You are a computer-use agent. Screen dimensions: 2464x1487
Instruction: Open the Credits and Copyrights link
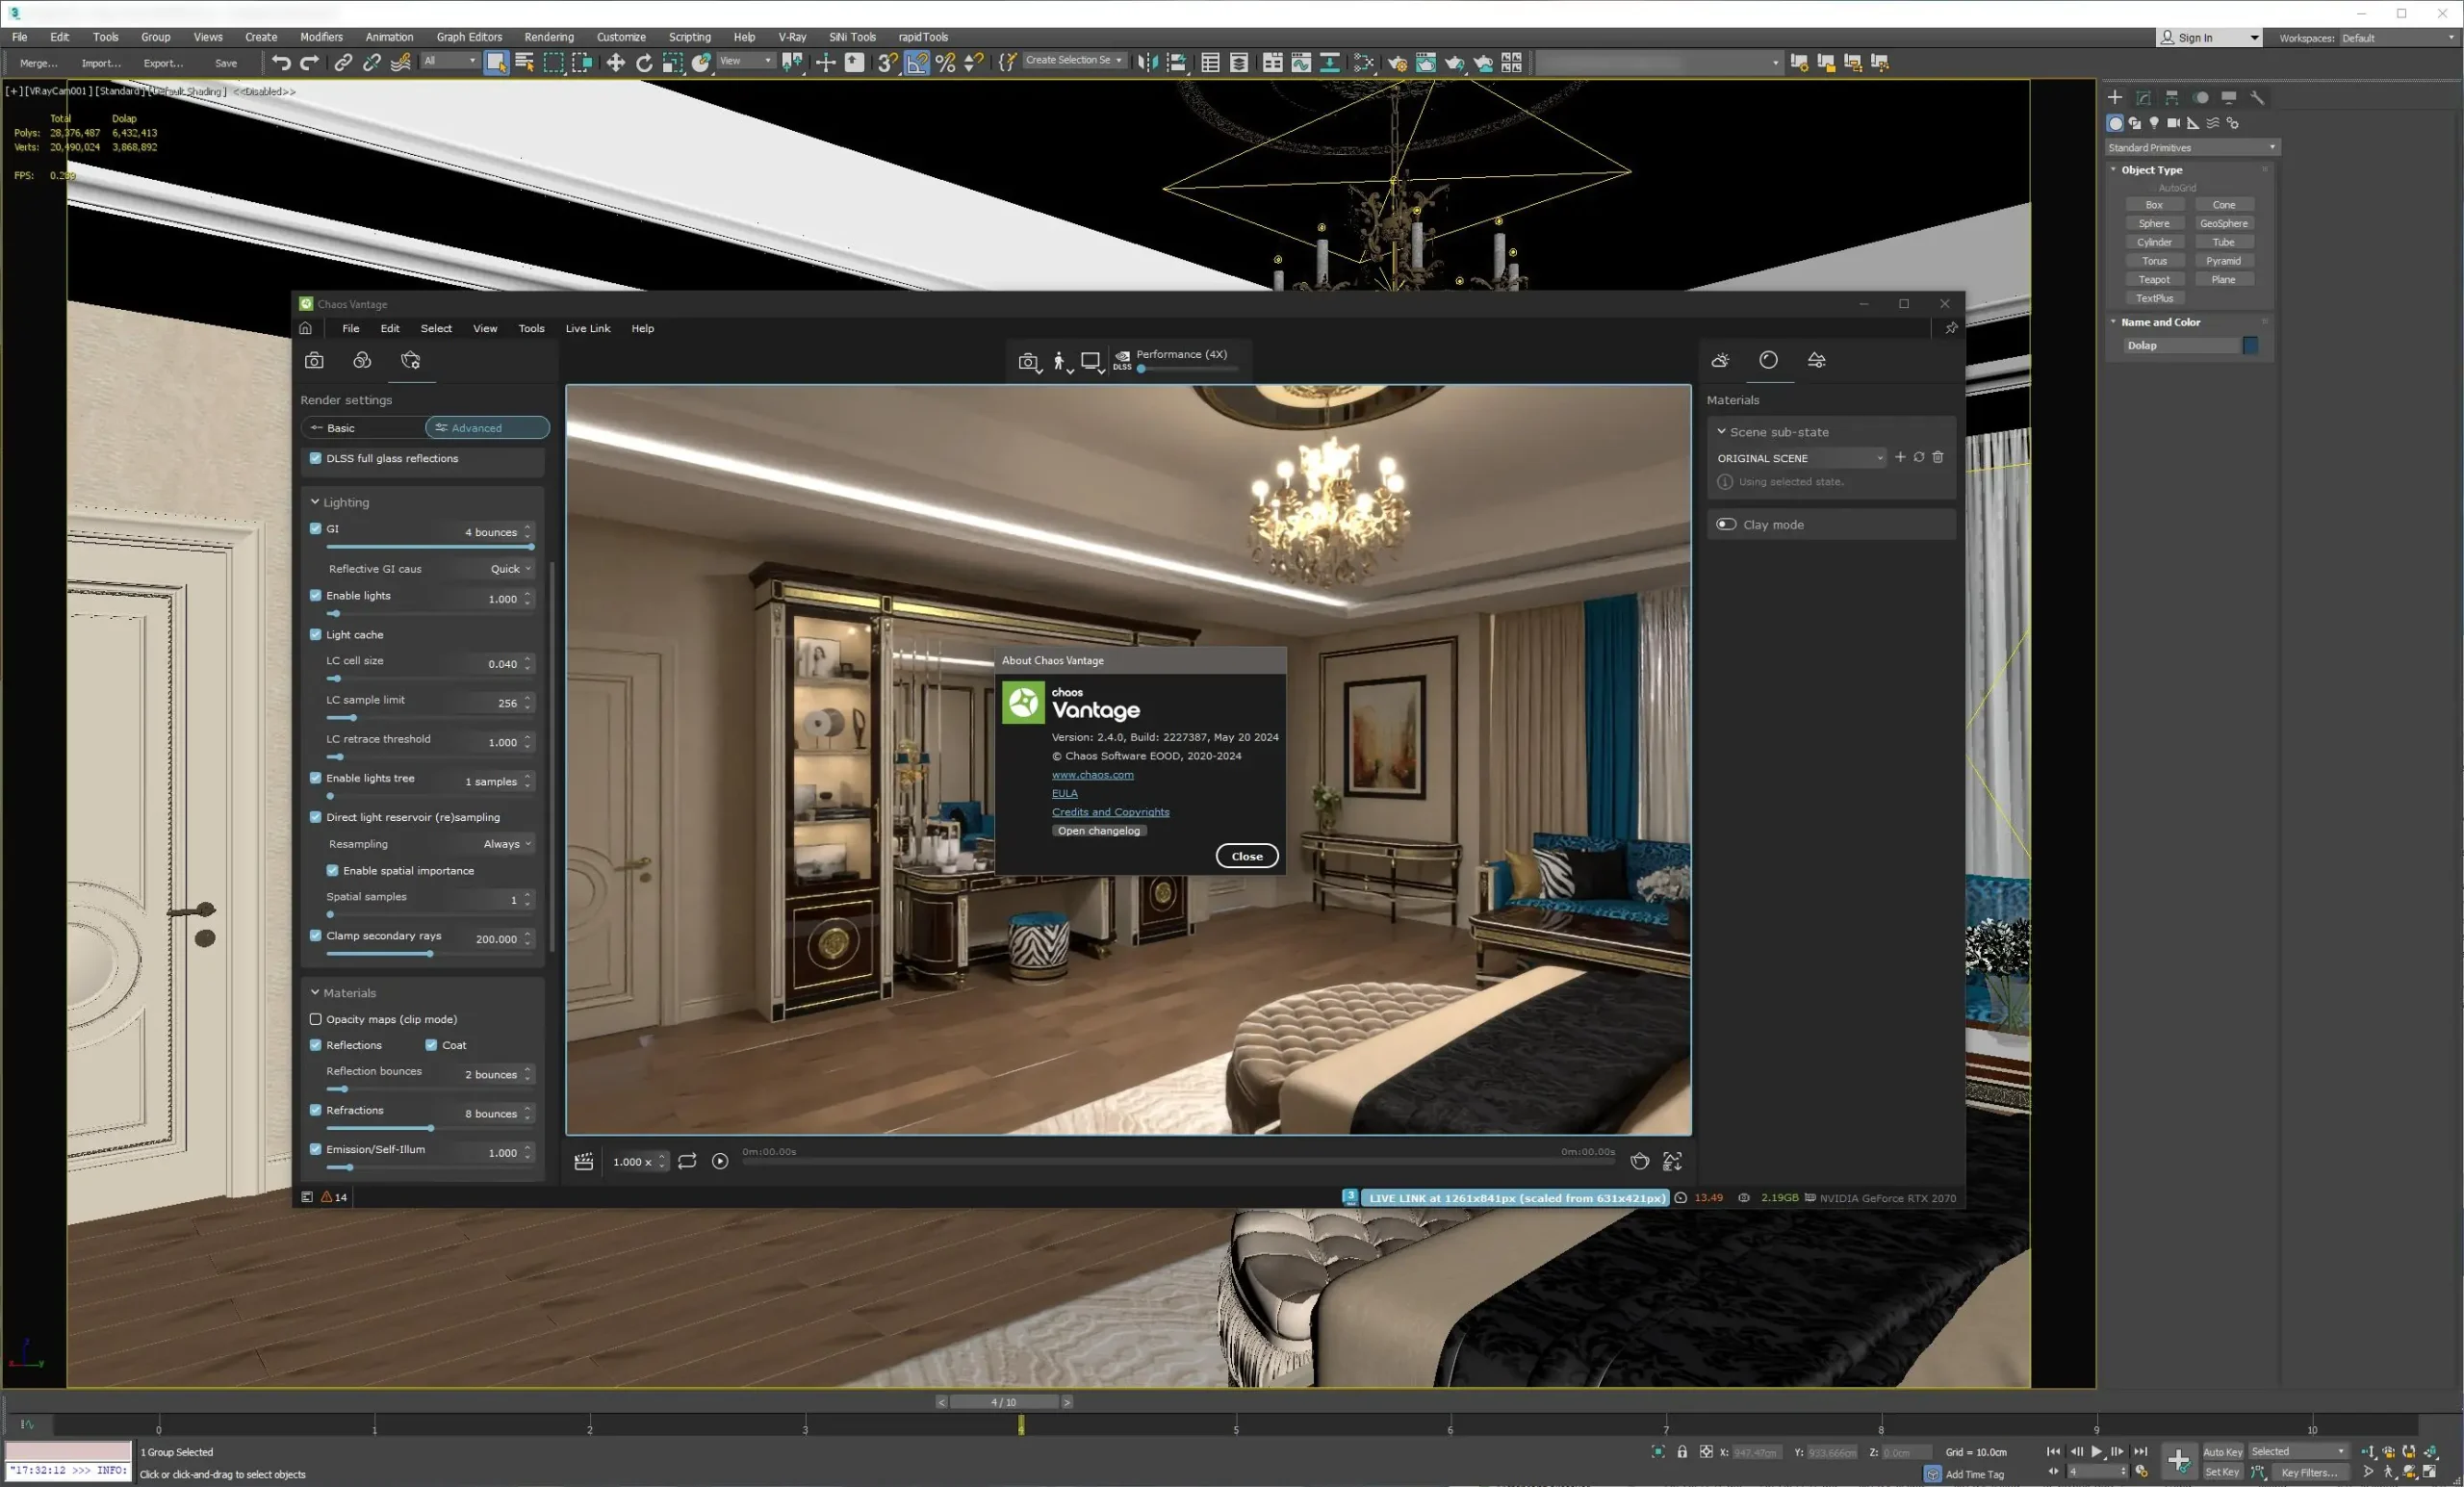pos(1110,813)
